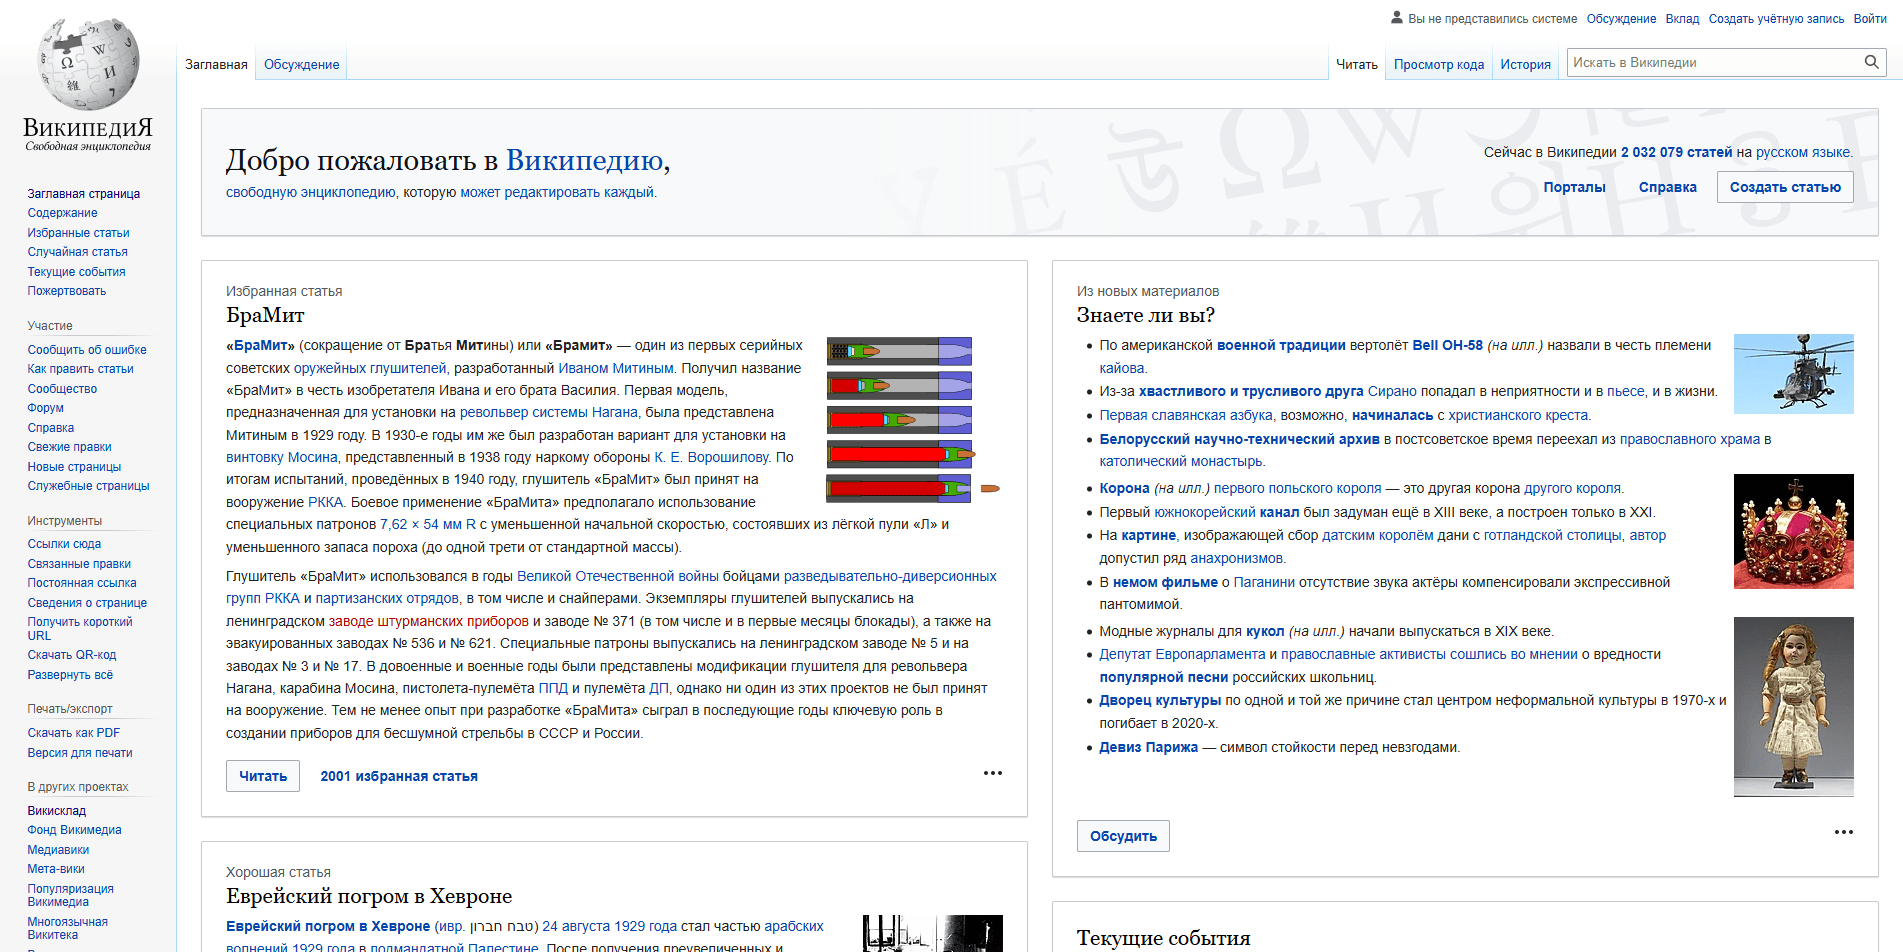This screenshot has width=1903, height=952.
Task: Switch to the "Обсуждение" tab
Action: coord(301,62)
